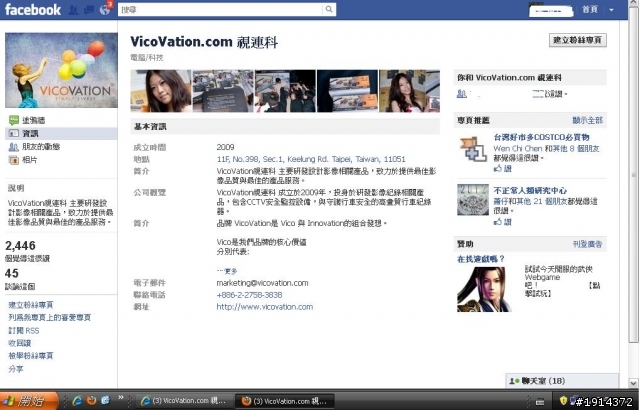Image resolution: width=640 pixels, height=410 pixels.
Task: Click the friends icon beside 朋友的動態
Action: pos(13,147)
